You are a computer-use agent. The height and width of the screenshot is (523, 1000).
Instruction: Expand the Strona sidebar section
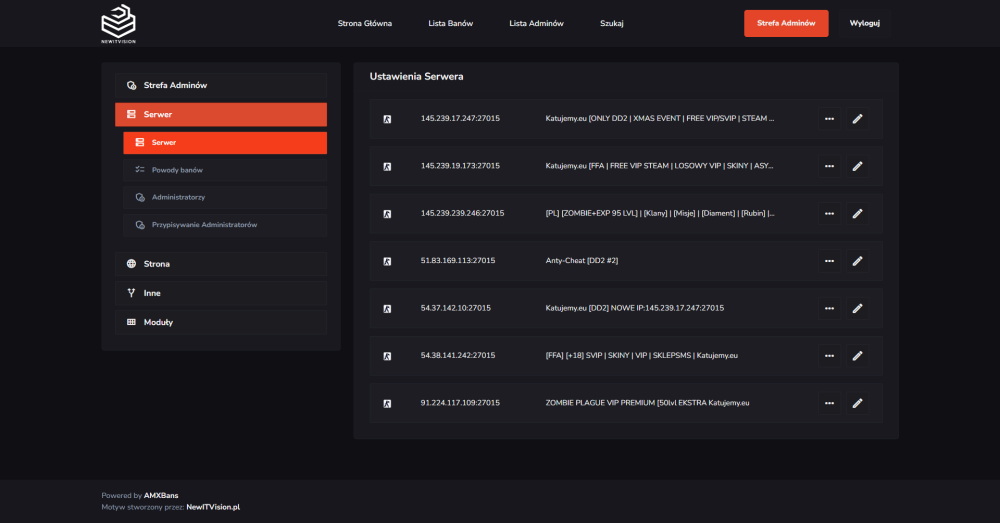[x=221, y=264]
